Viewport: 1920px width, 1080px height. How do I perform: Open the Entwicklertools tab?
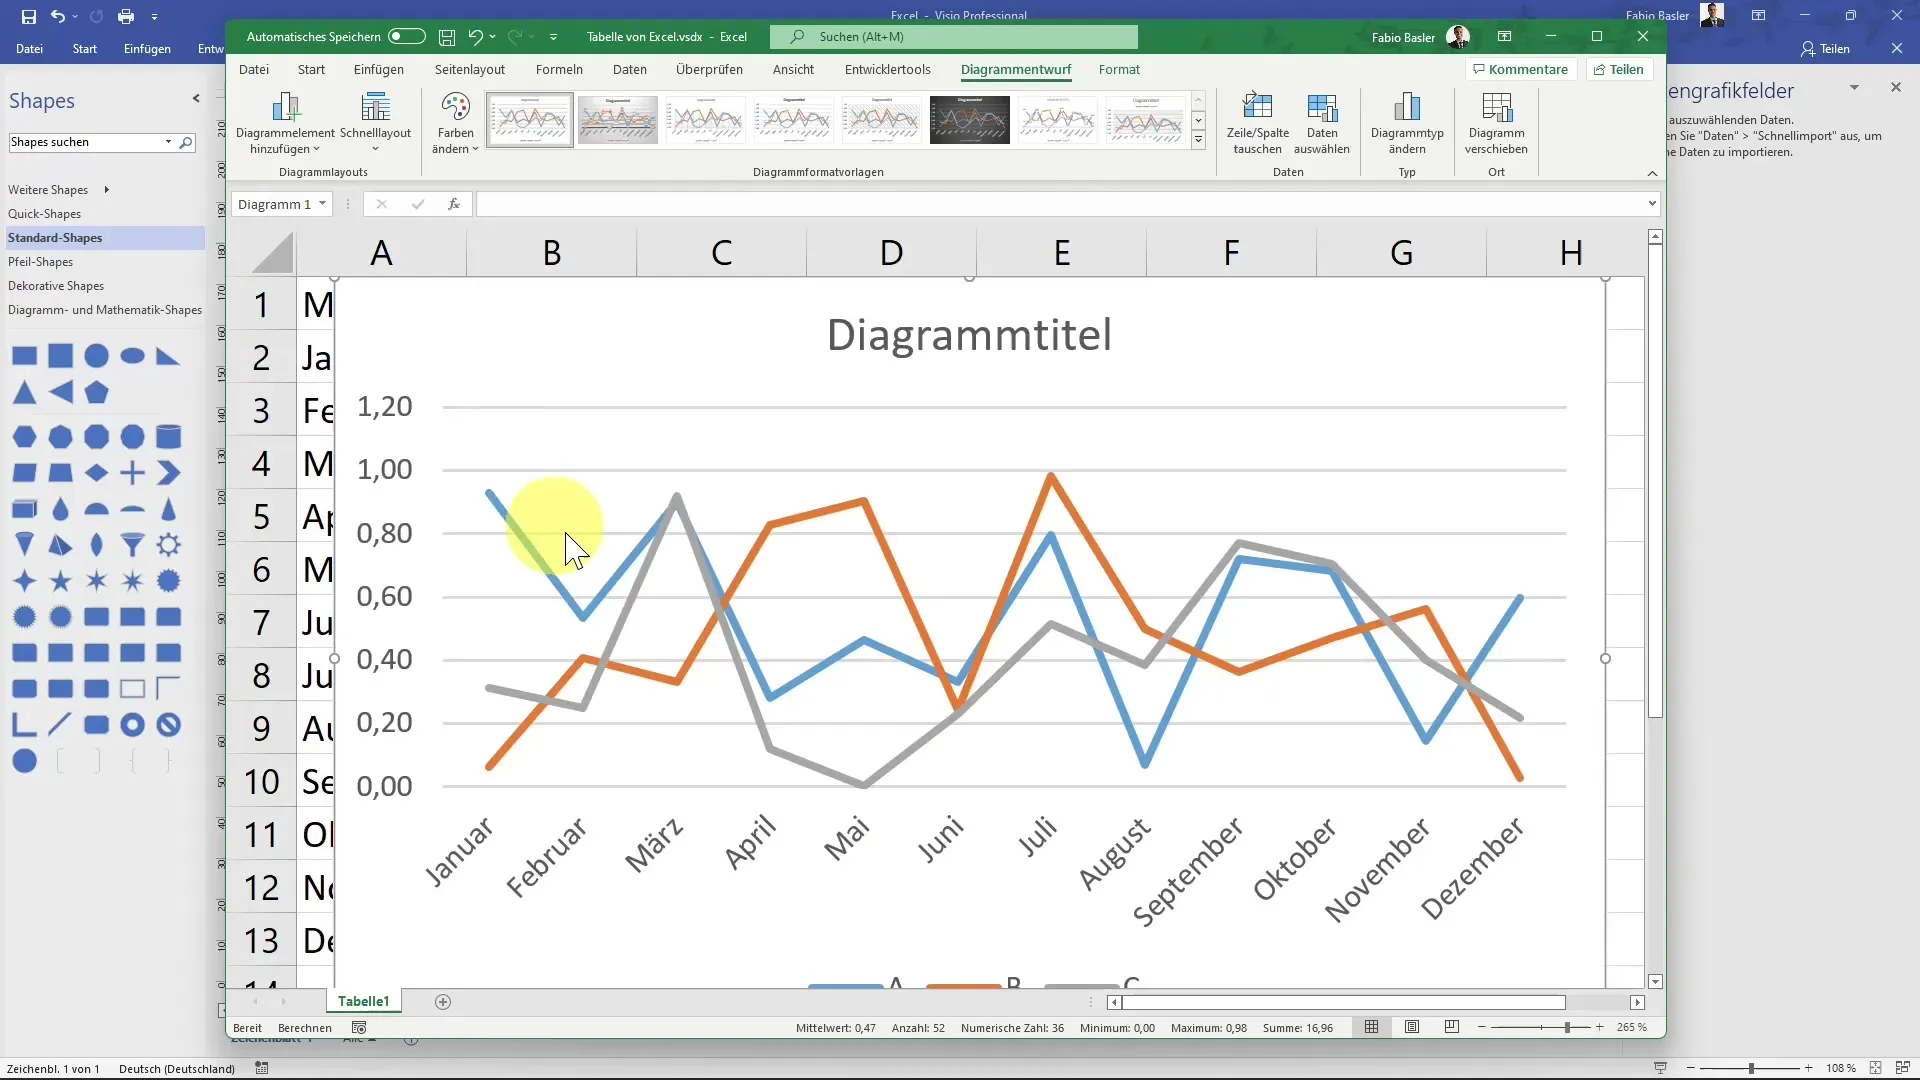(887, 70)
